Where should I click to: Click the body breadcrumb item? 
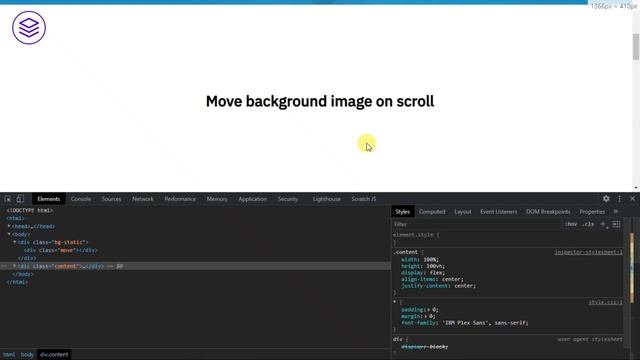[27, 354]
